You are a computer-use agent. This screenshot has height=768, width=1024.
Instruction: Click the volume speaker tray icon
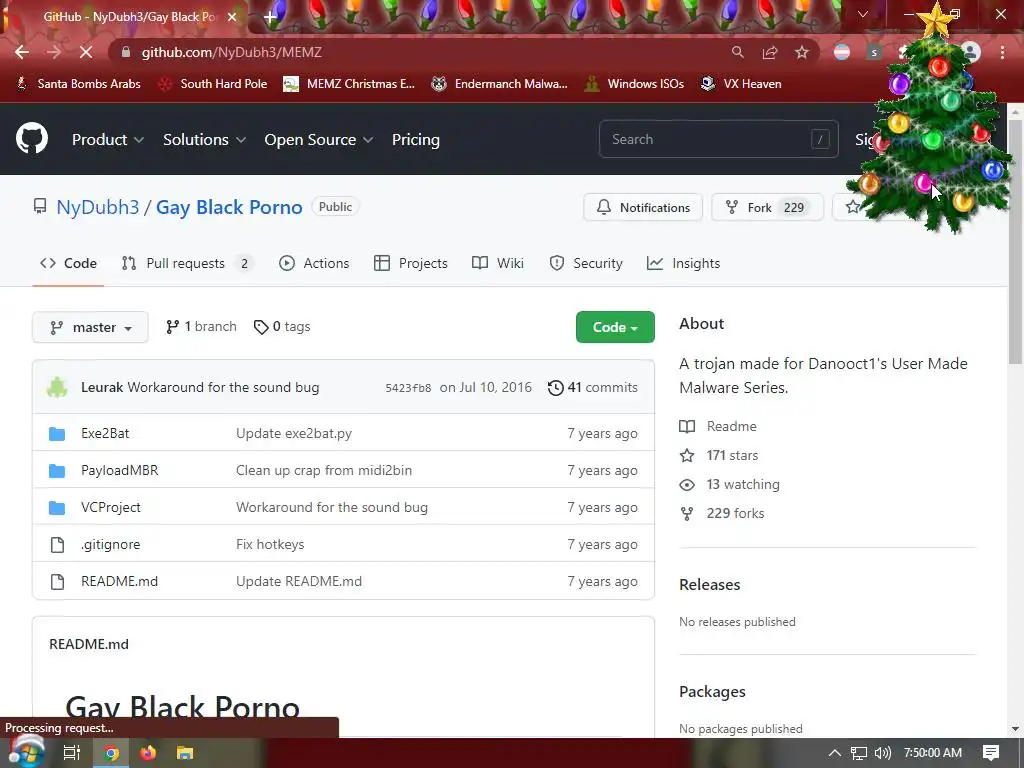coord(882,753)
